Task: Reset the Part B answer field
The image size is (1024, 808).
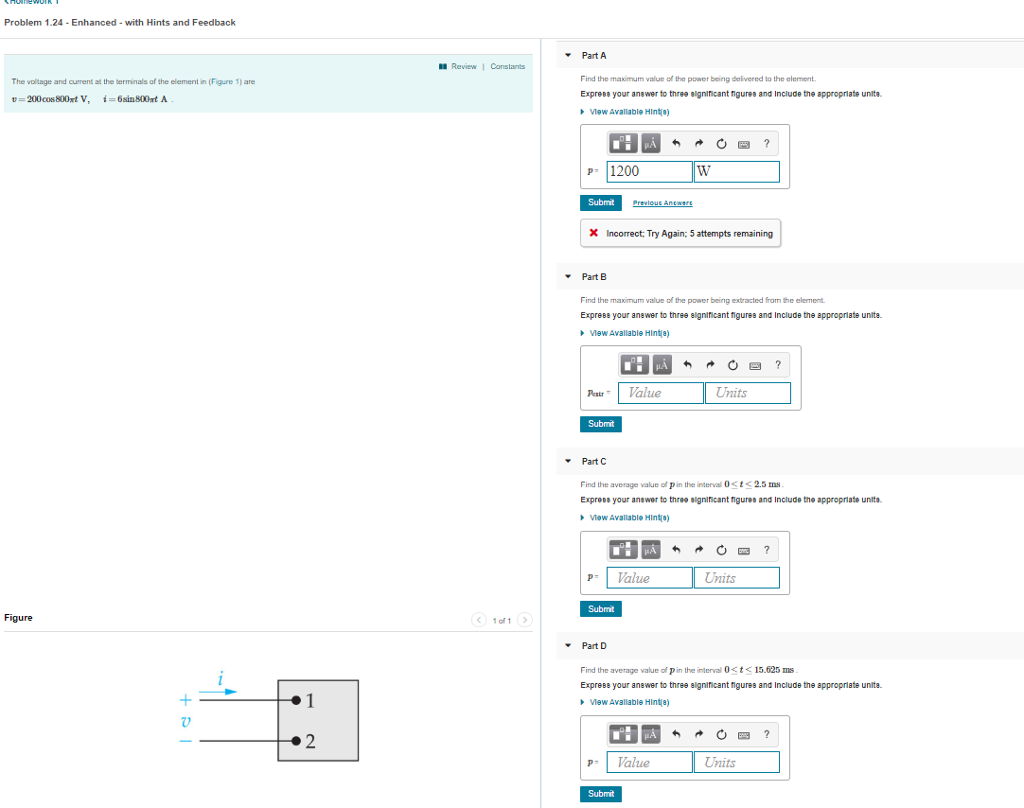Action: tap(733, 364)
